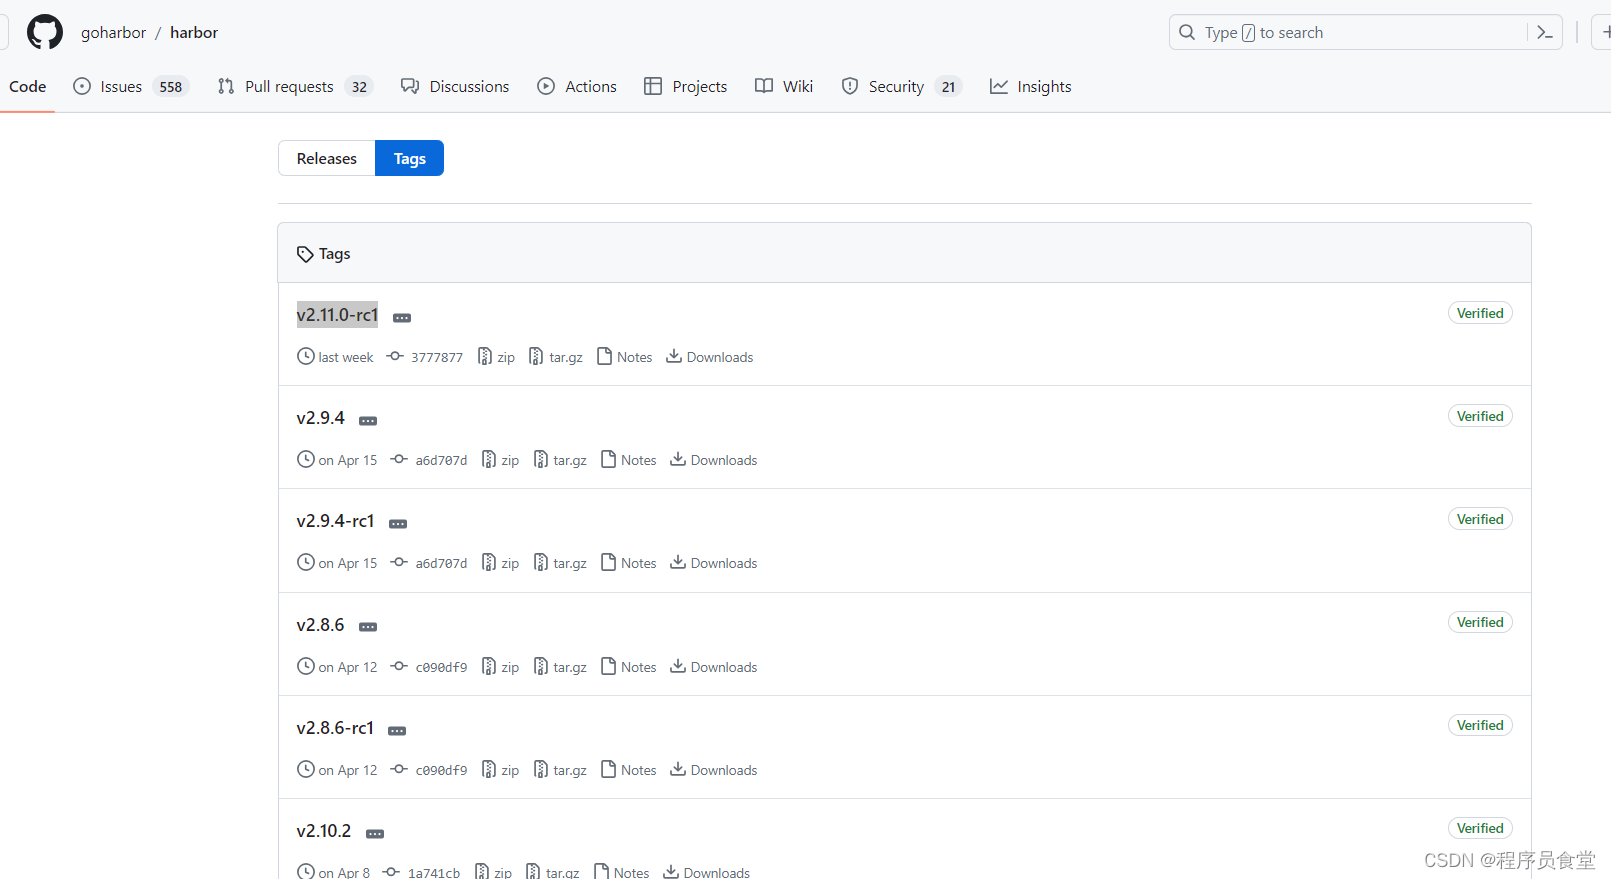Image resolution: width=1611 pixels, height=879 pixels.
Task: Show Verified badge details for v2.9.4
Action: pos(1480,416)
